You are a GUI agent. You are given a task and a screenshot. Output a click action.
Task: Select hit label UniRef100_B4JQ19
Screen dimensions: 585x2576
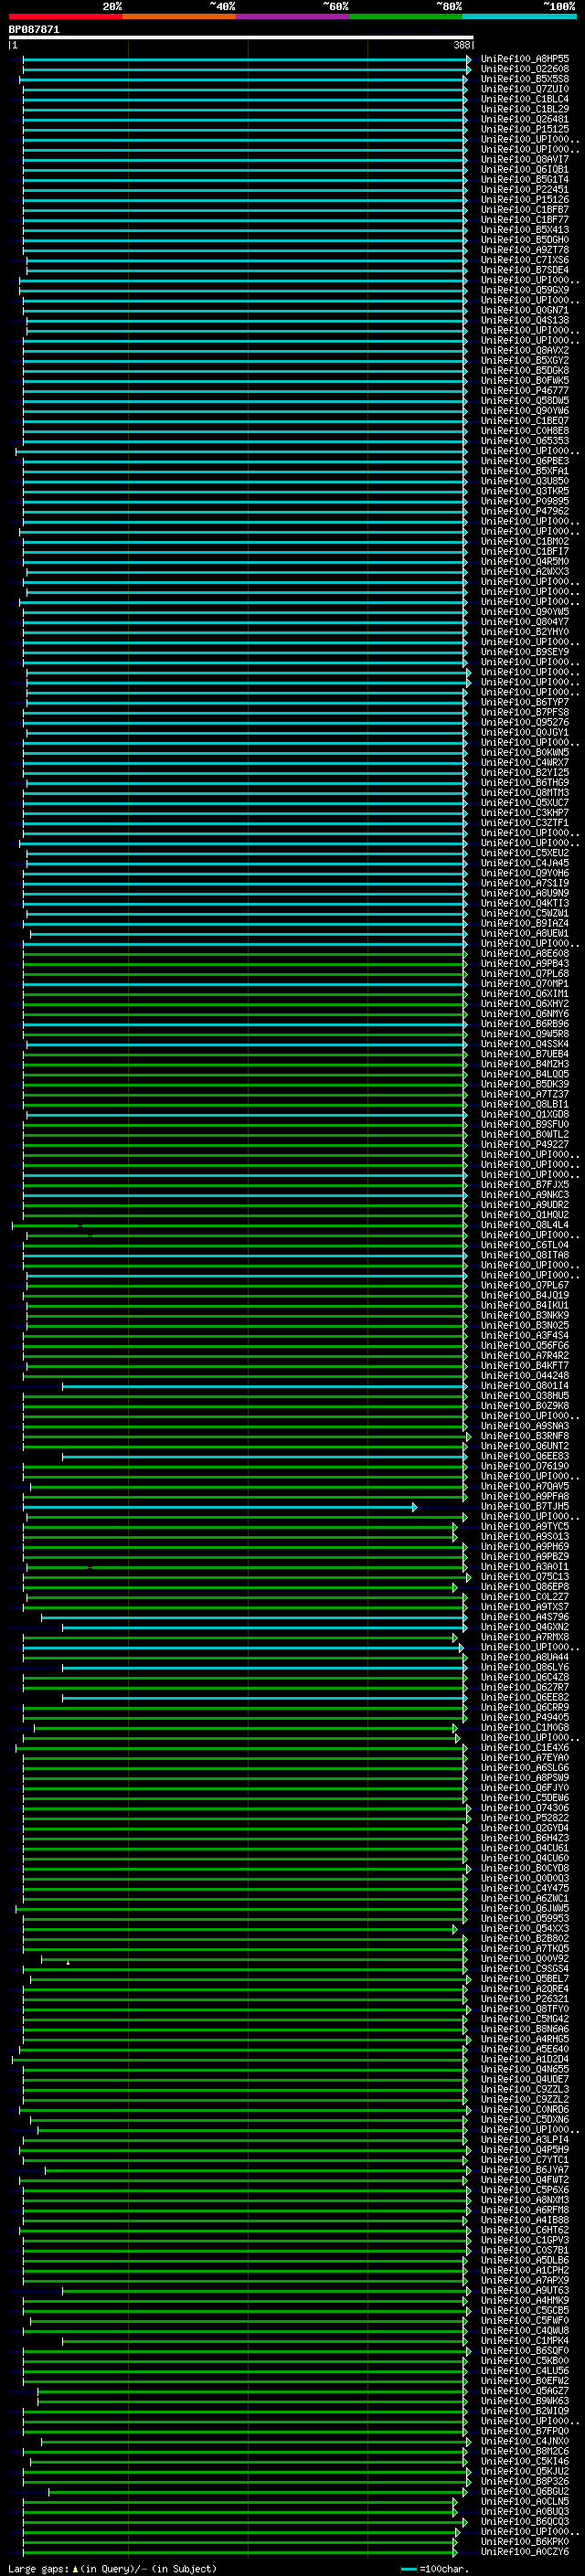click(525, 1295)
